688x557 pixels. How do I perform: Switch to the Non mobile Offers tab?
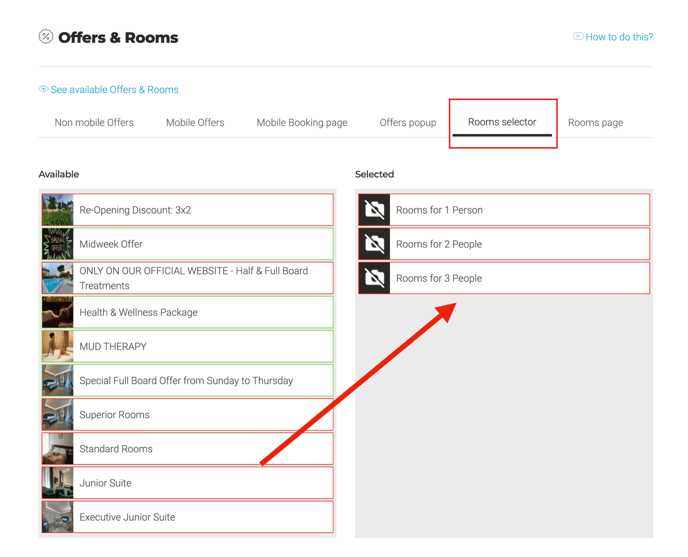(94, 123)
